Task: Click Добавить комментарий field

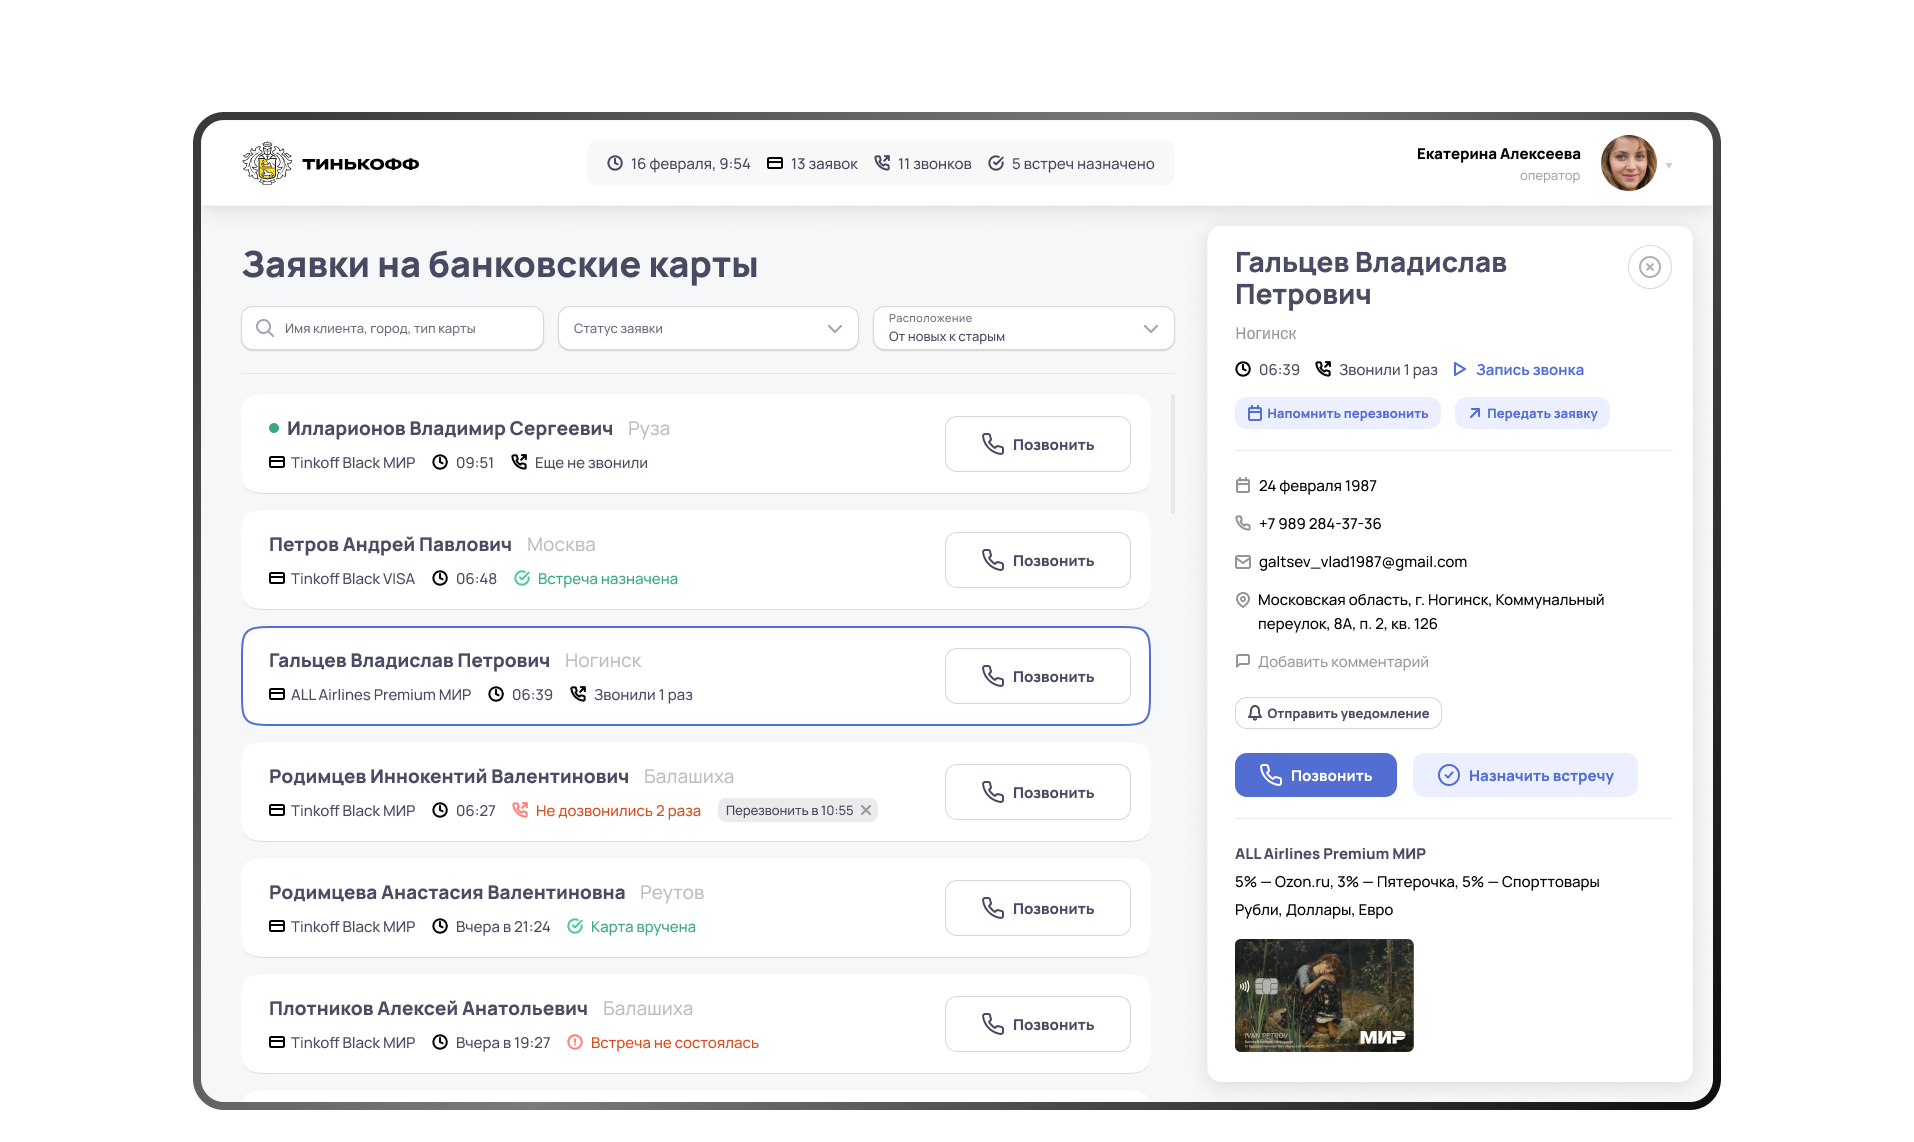Action: tap(1342, 662)
